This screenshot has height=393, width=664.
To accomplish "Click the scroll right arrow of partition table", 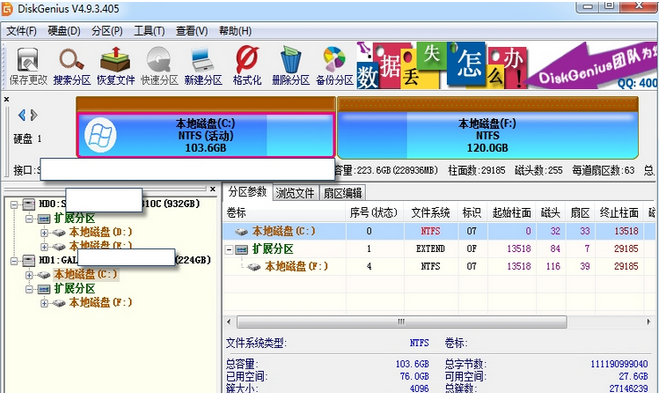I will 648,322.
